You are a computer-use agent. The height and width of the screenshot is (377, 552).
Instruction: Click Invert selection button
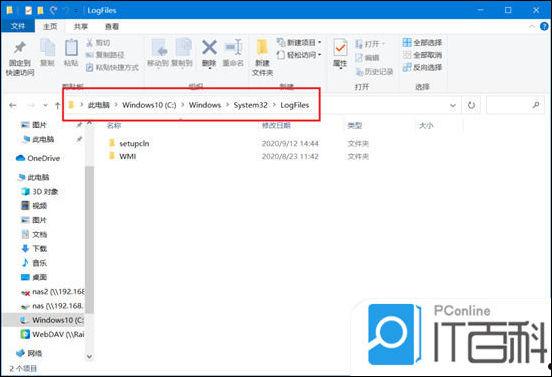[422, 67]
